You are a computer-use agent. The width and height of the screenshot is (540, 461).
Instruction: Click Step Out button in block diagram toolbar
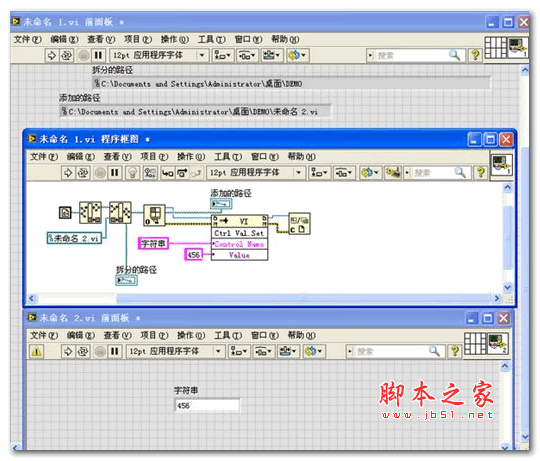click(x=196, y=172)
